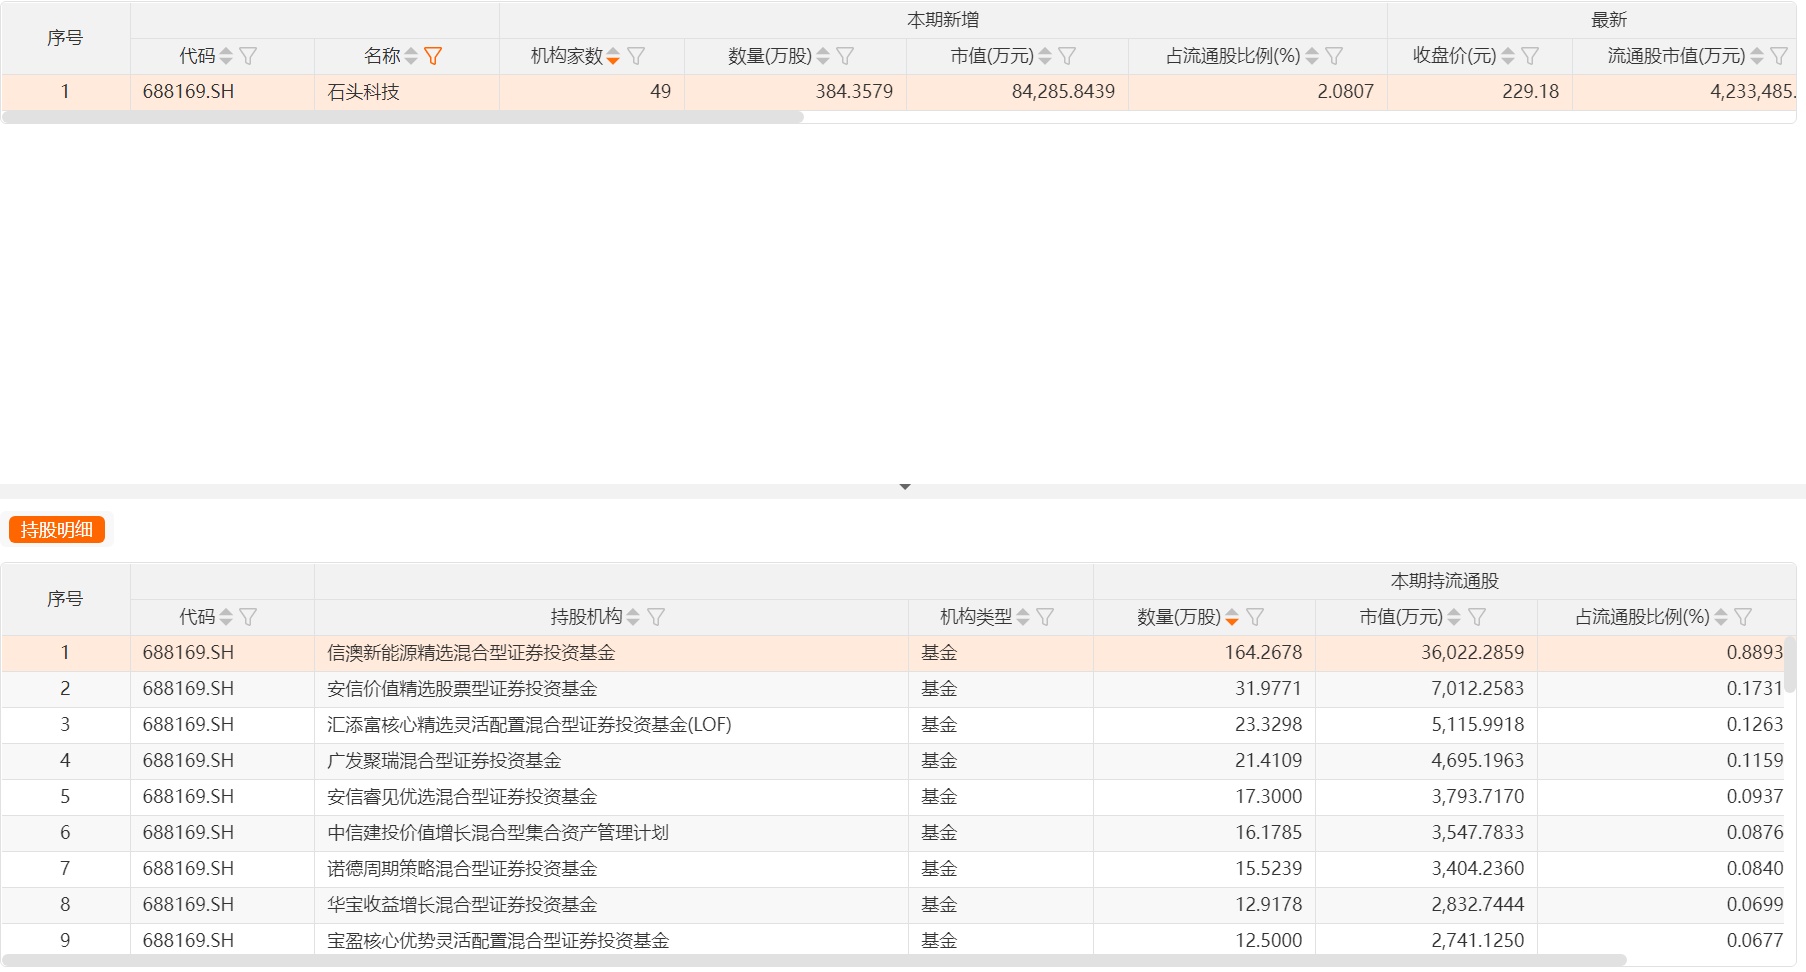1806x972 pixels.
Task: Select the 石头科技 row in top table
Action: (x=364, y=92)
